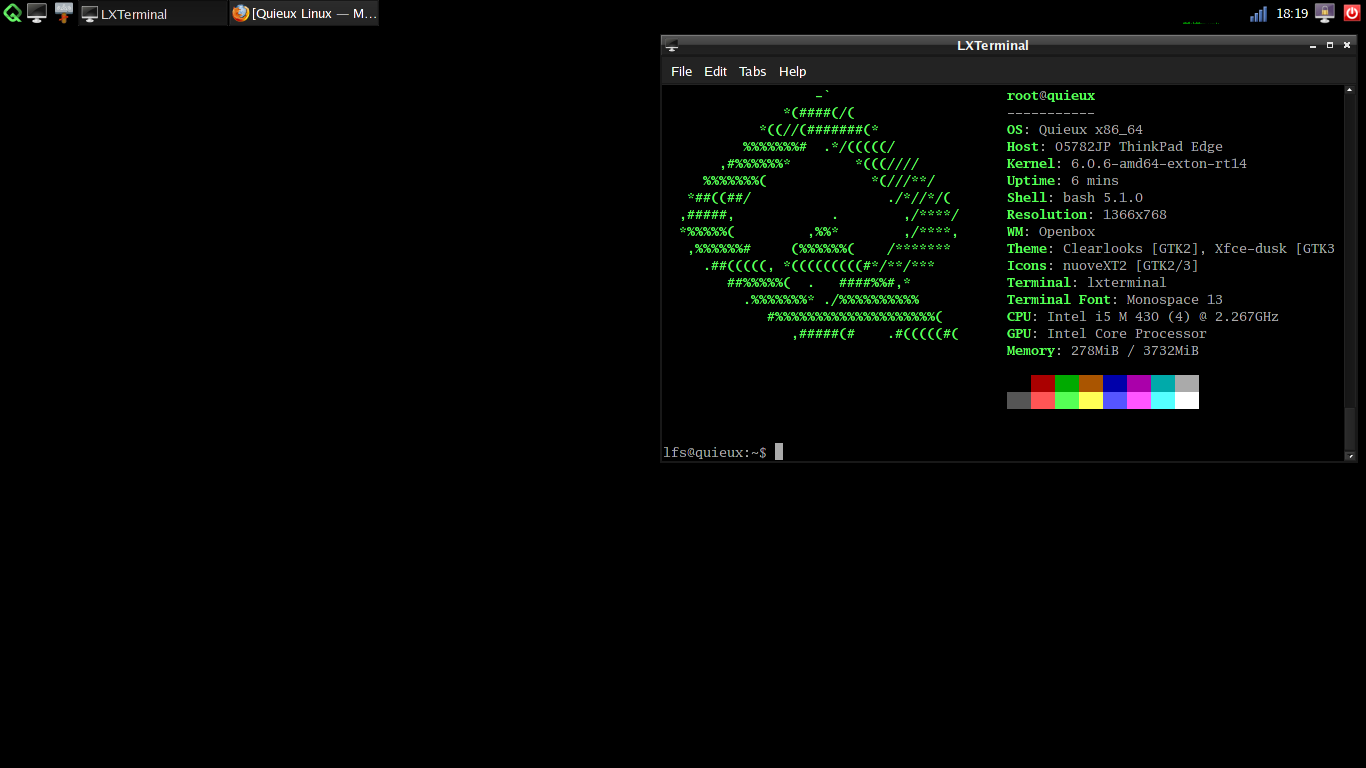Click the "nuoveXT2 [GTK2/3]" icons value
This screenshot has width=1366, height=768.
(x=1131, y=266)
